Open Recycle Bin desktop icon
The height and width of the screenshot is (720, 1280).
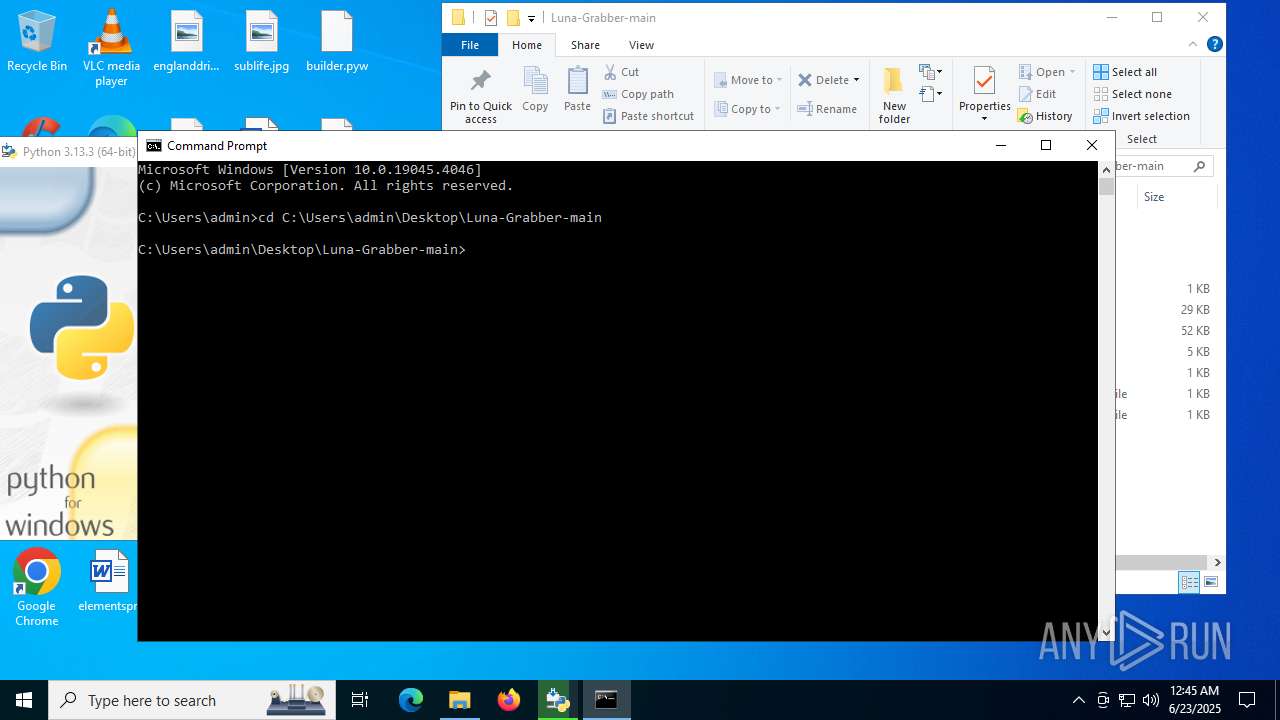pyautogui.click(x=37, y=42)
